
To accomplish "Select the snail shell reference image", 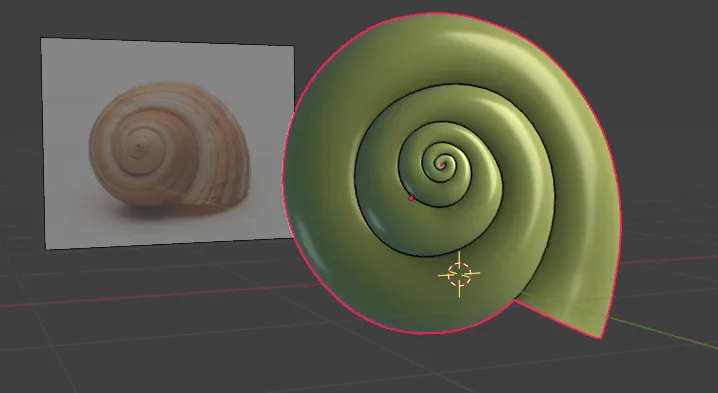I will tap(169, 143).
